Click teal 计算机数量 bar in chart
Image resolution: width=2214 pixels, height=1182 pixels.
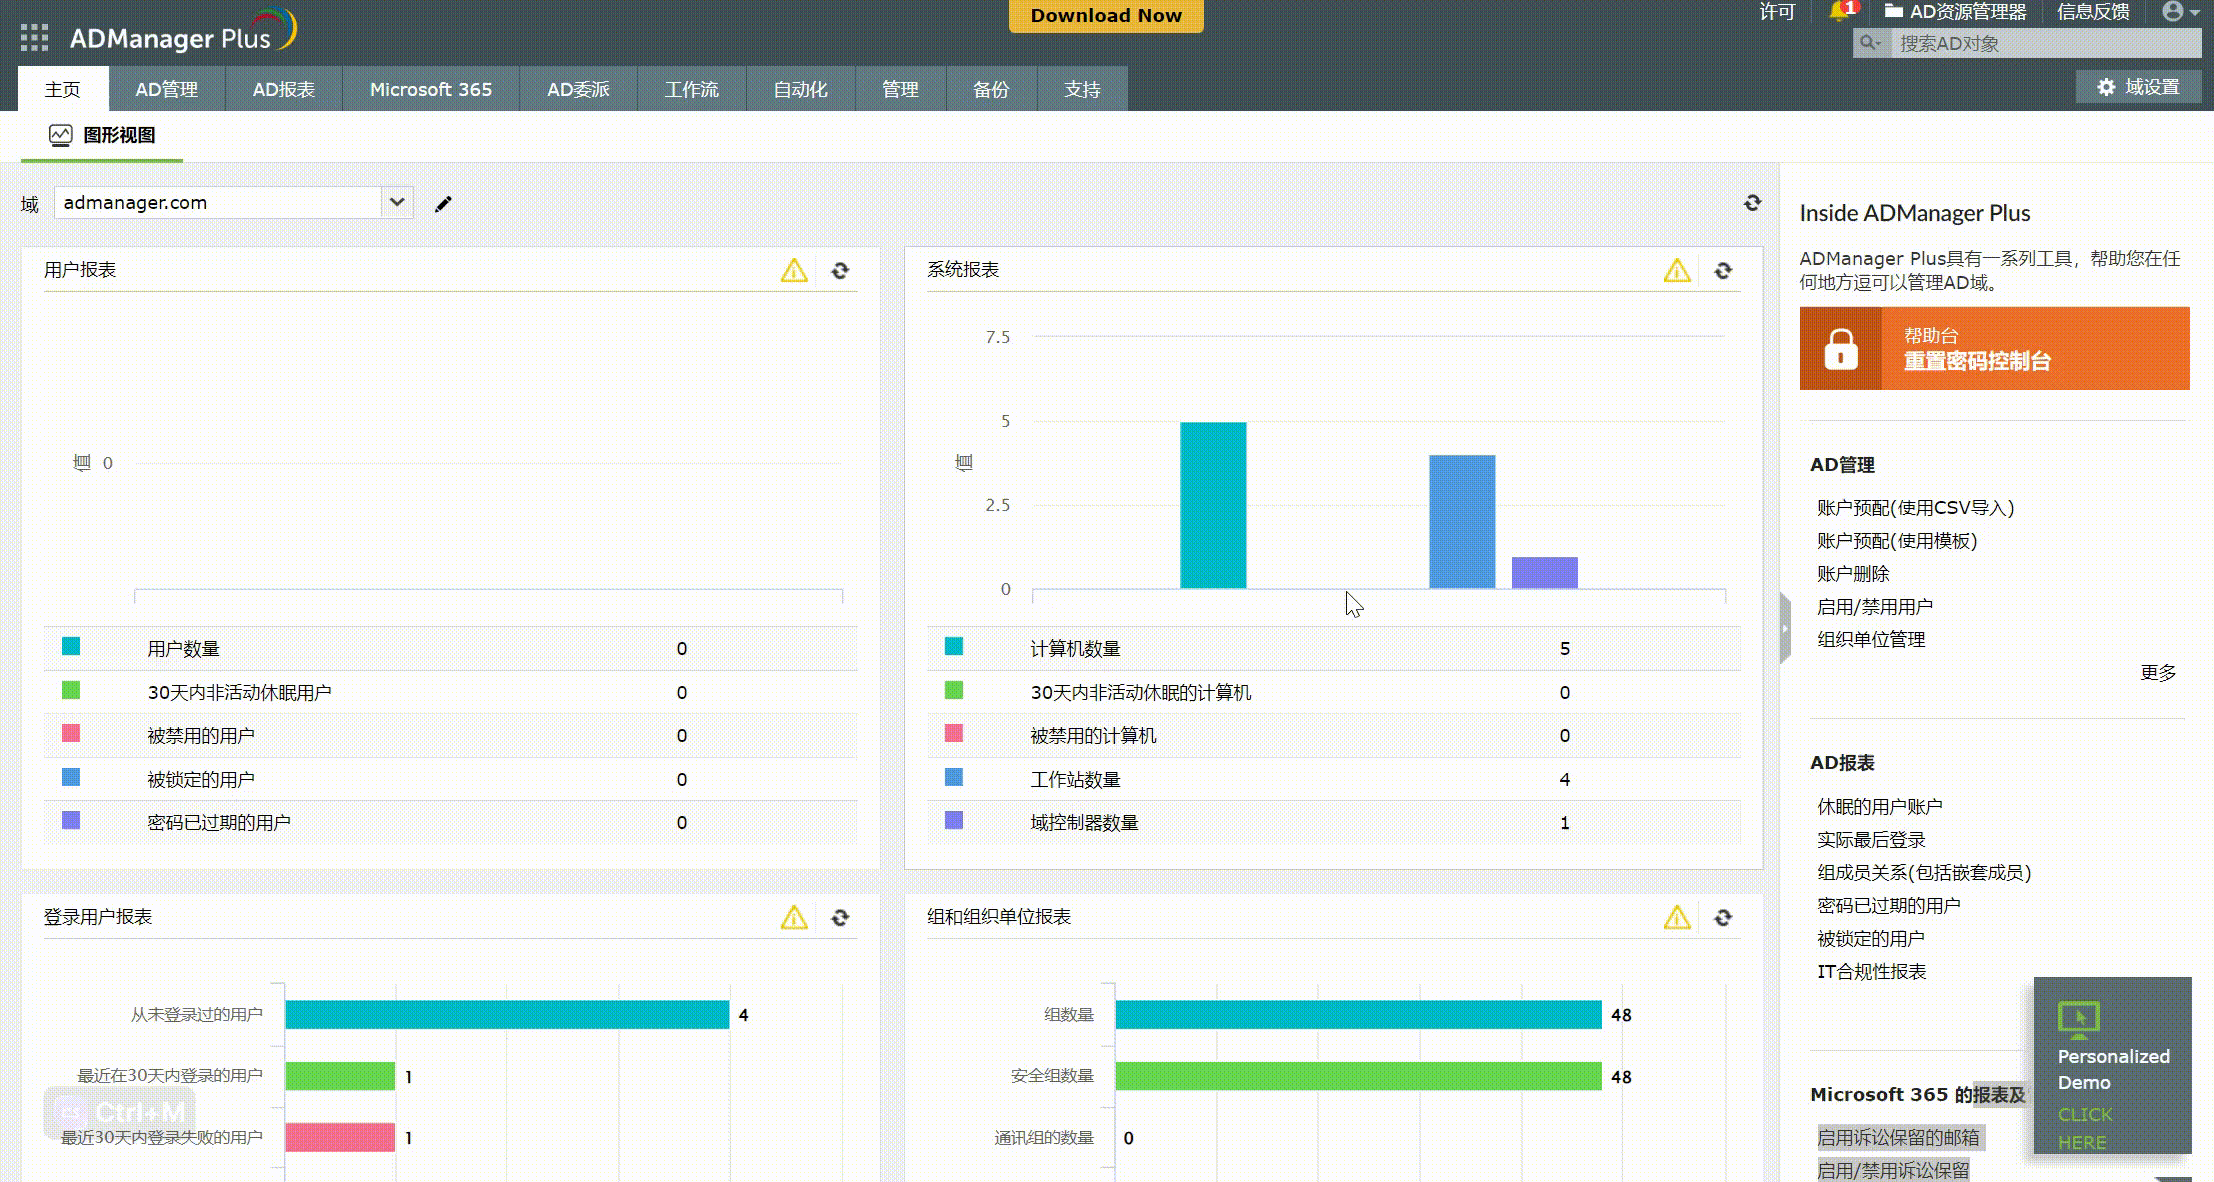tap(1213, 505)
